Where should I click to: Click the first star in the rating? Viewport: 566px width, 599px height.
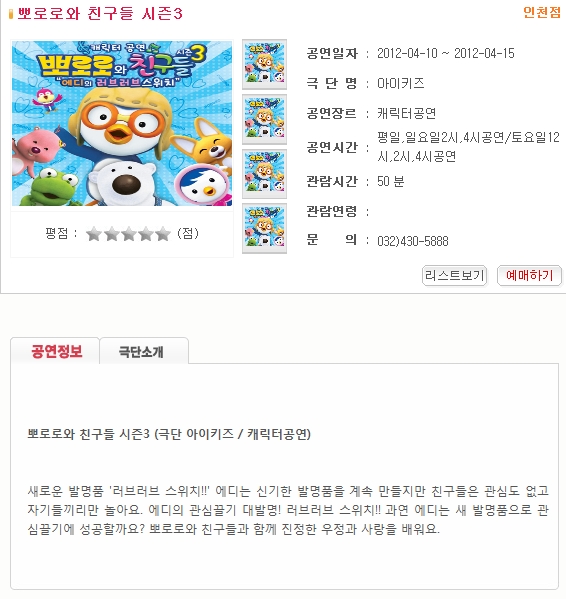coord(94,234)
